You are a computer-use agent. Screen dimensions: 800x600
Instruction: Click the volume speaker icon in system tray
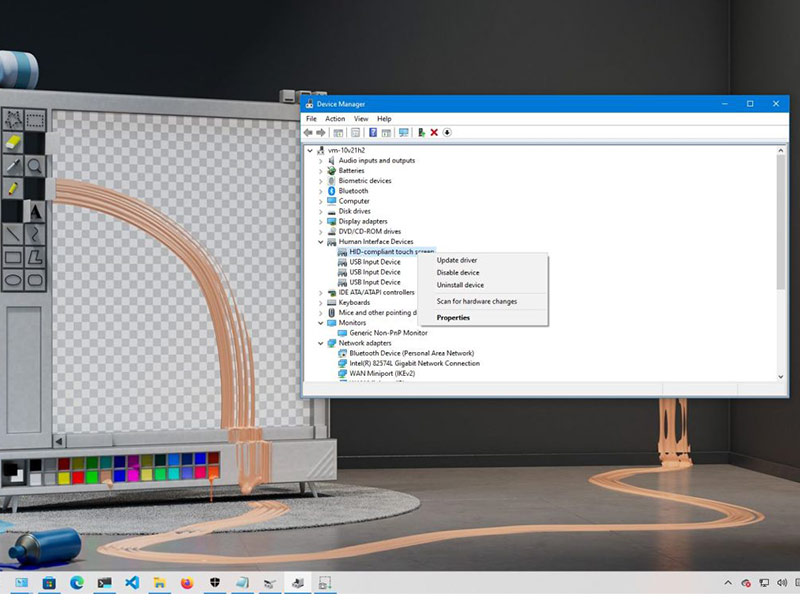coord(781,583)
